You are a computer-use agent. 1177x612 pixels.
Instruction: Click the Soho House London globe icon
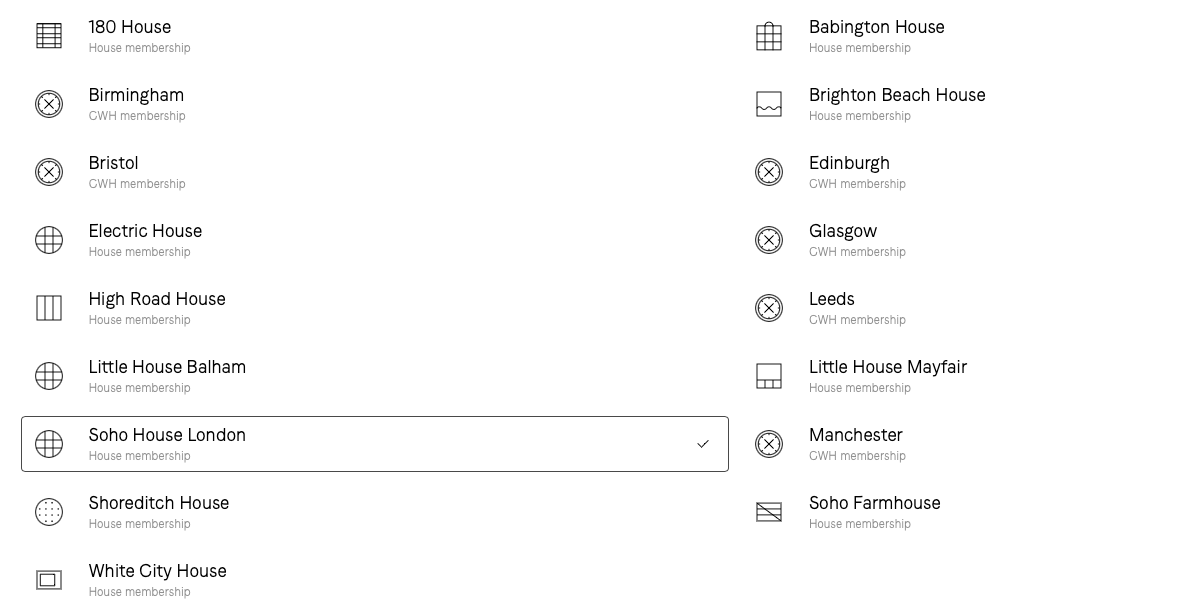coord(49,444)
